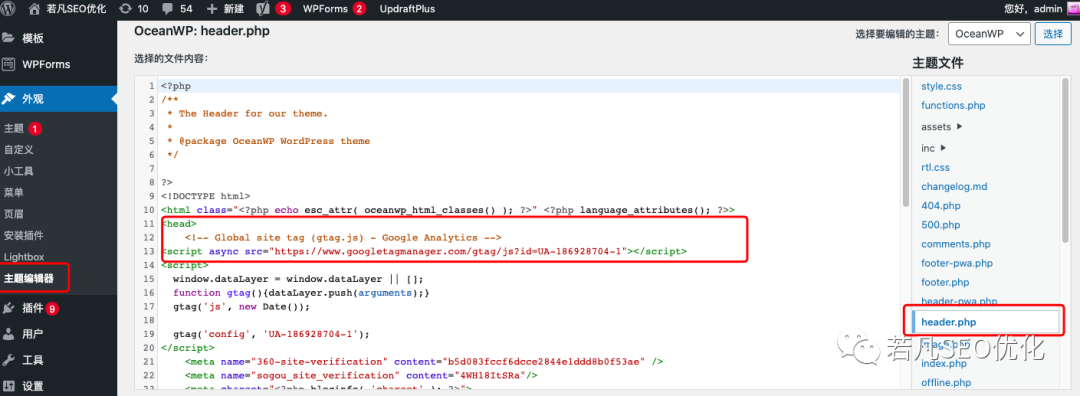Click the sogou_site_verification meta line
The height and width of the screenshot is (396, 1080).
click(360, 375)
